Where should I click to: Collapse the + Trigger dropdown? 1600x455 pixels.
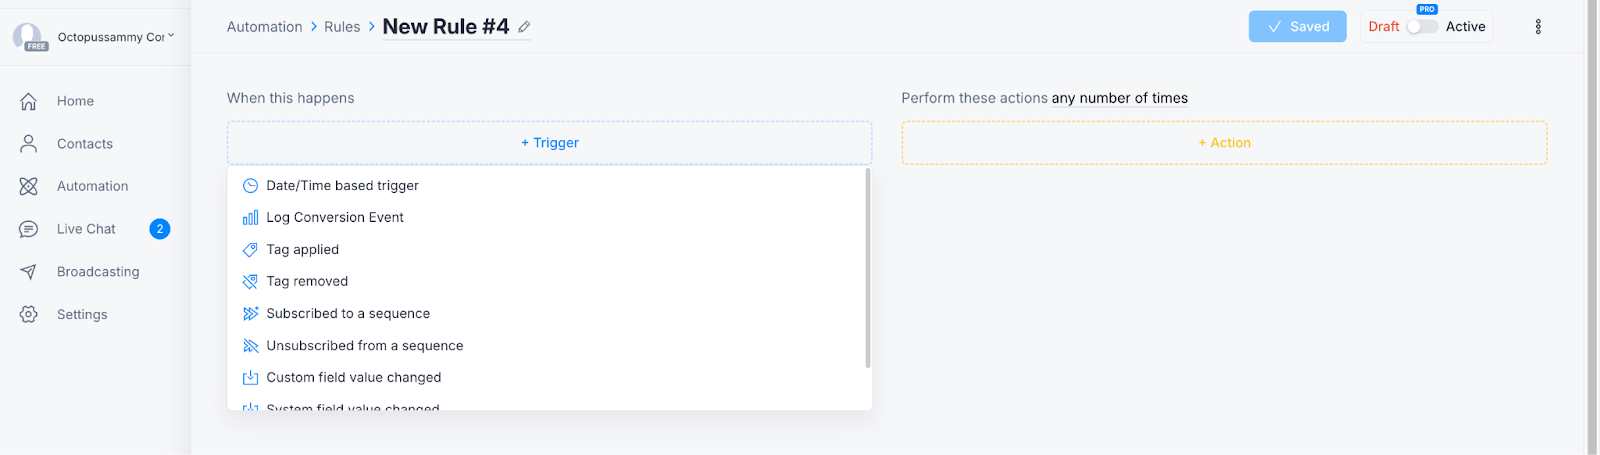[x=549, y=143]
